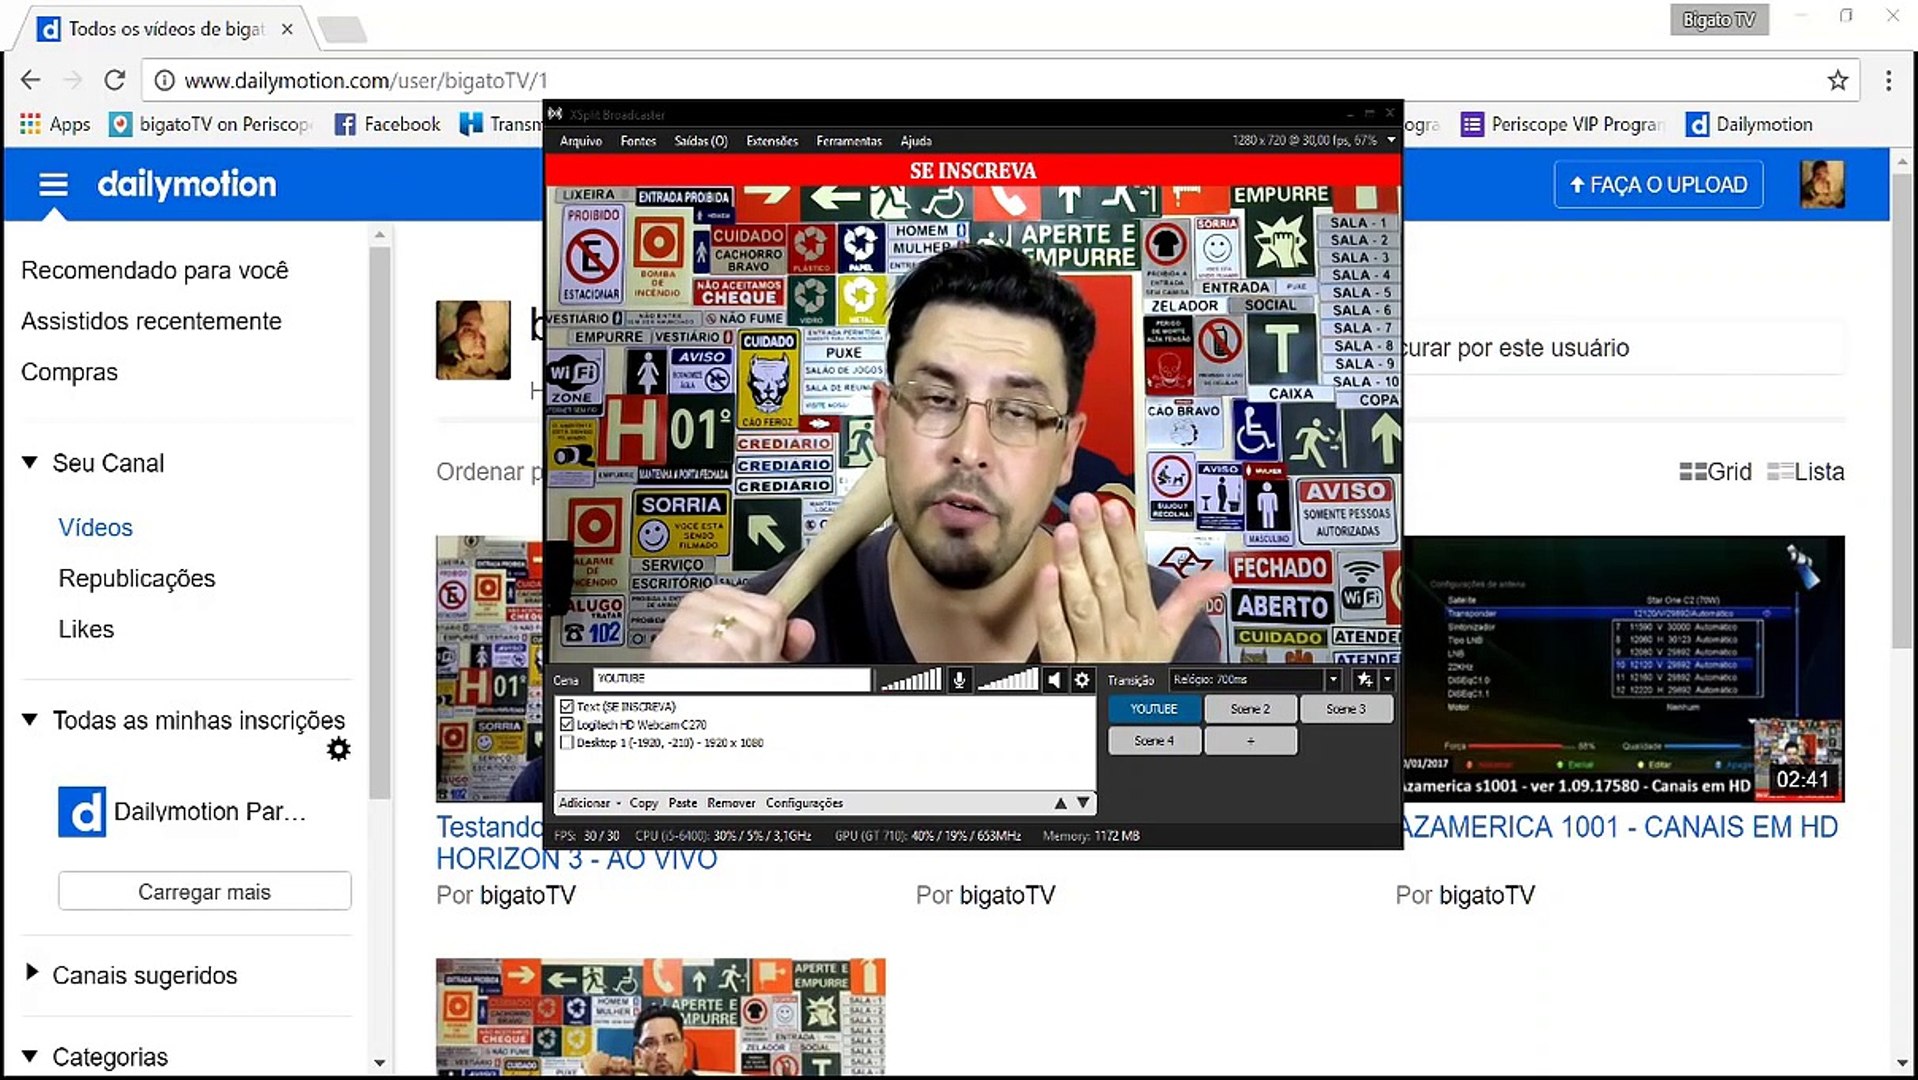Click the microphone icon in XSplit
Viewport: 1918px width, 1080px height.
click(x=958, y=680)
